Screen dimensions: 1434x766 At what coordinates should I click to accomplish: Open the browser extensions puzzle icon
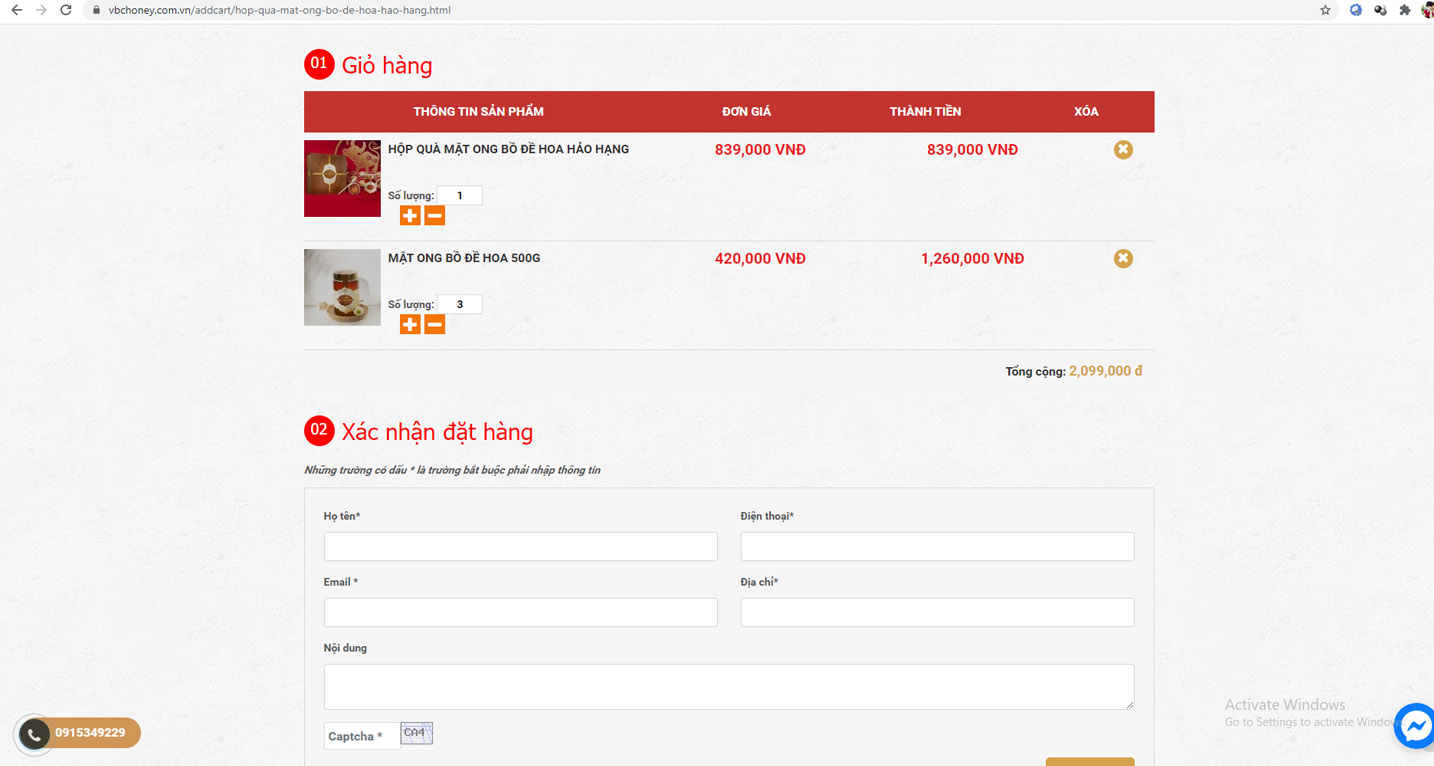coord(1405,10)
